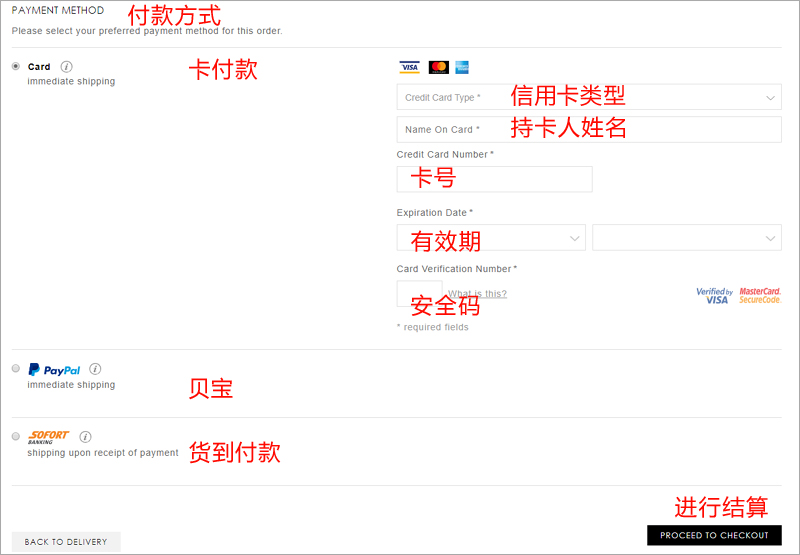
Task: Select the Card payment radio button
Action: click(x=15, y=67)
